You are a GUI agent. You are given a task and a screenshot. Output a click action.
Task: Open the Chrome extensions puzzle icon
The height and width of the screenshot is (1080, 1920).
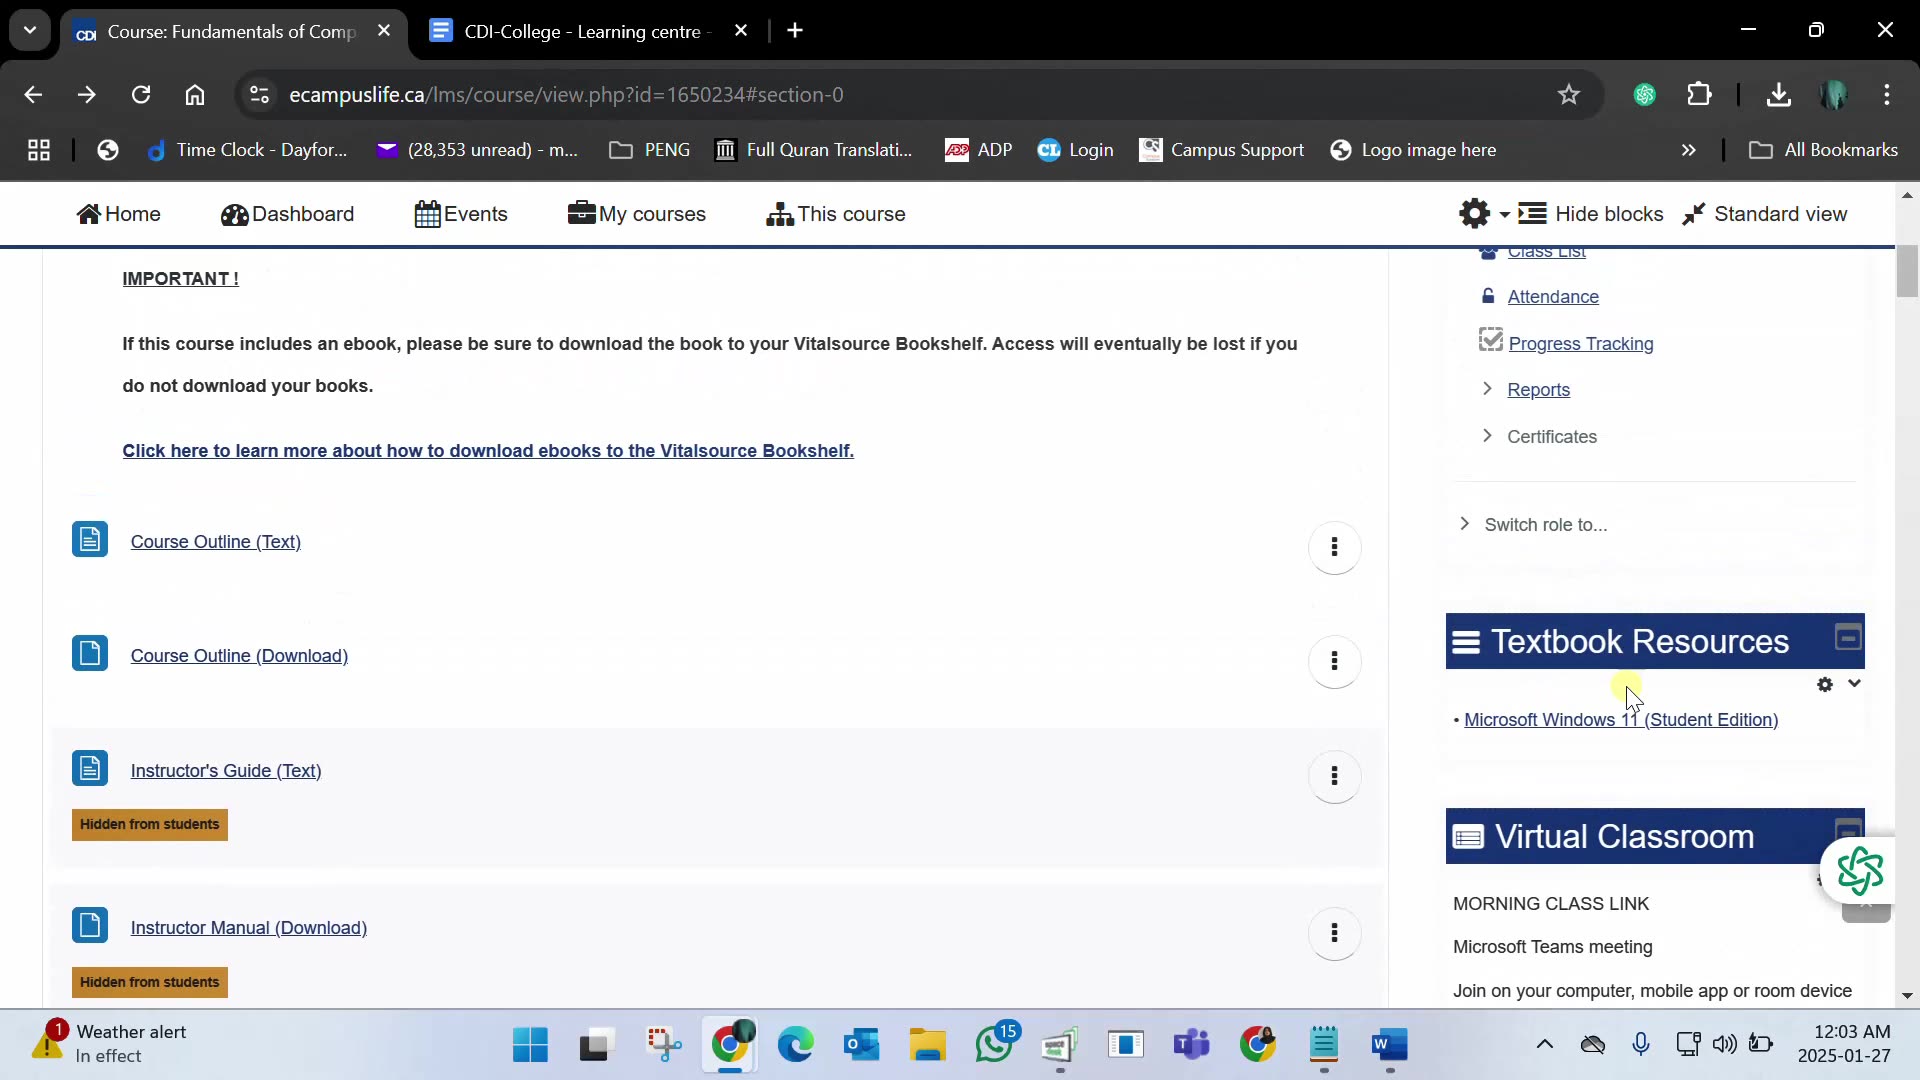(x=1699, y=95)
